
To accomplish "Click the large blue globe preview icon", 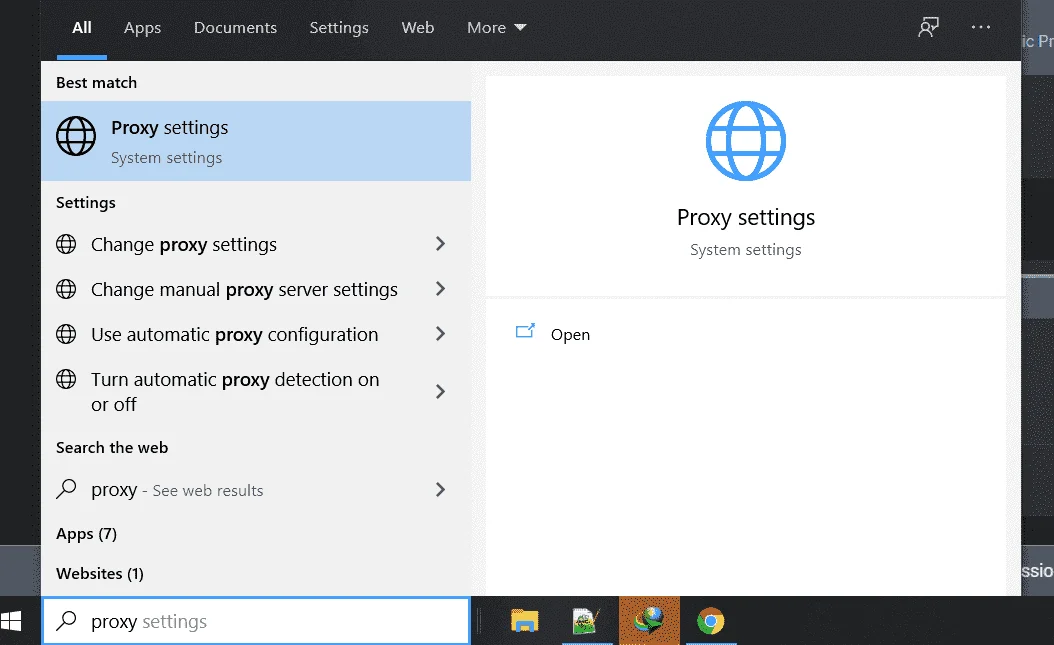I will 745,141.
